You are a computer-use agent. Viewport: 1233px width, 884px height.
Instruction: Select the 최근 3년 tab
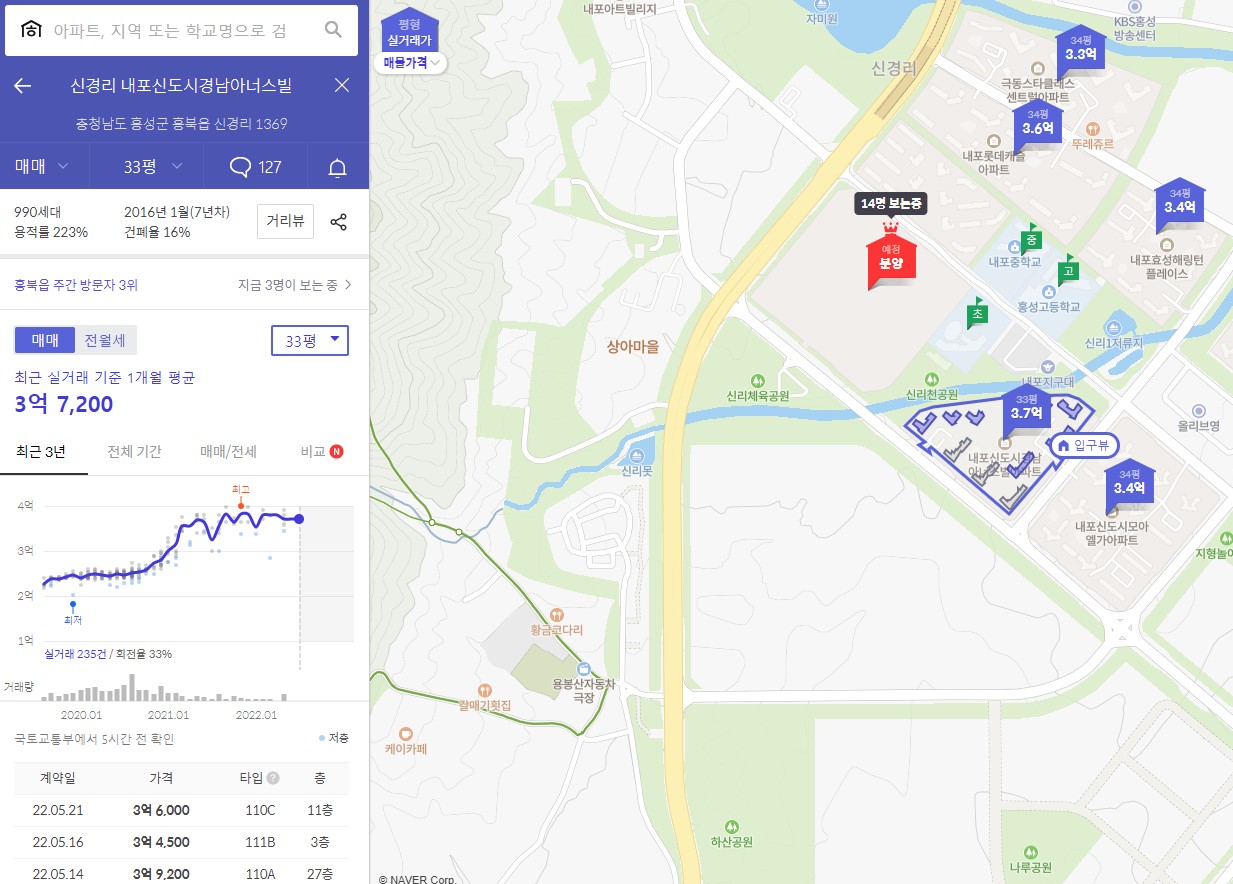click(x=42, y=451)
